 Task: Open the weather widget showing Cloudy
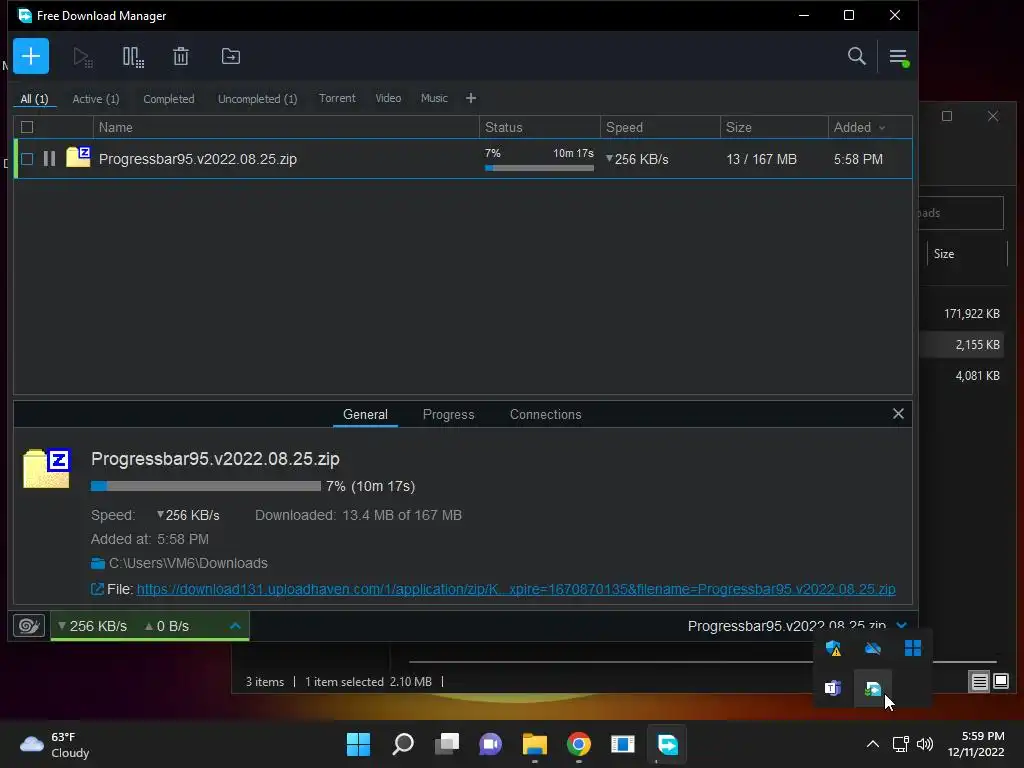click(55, 744)
